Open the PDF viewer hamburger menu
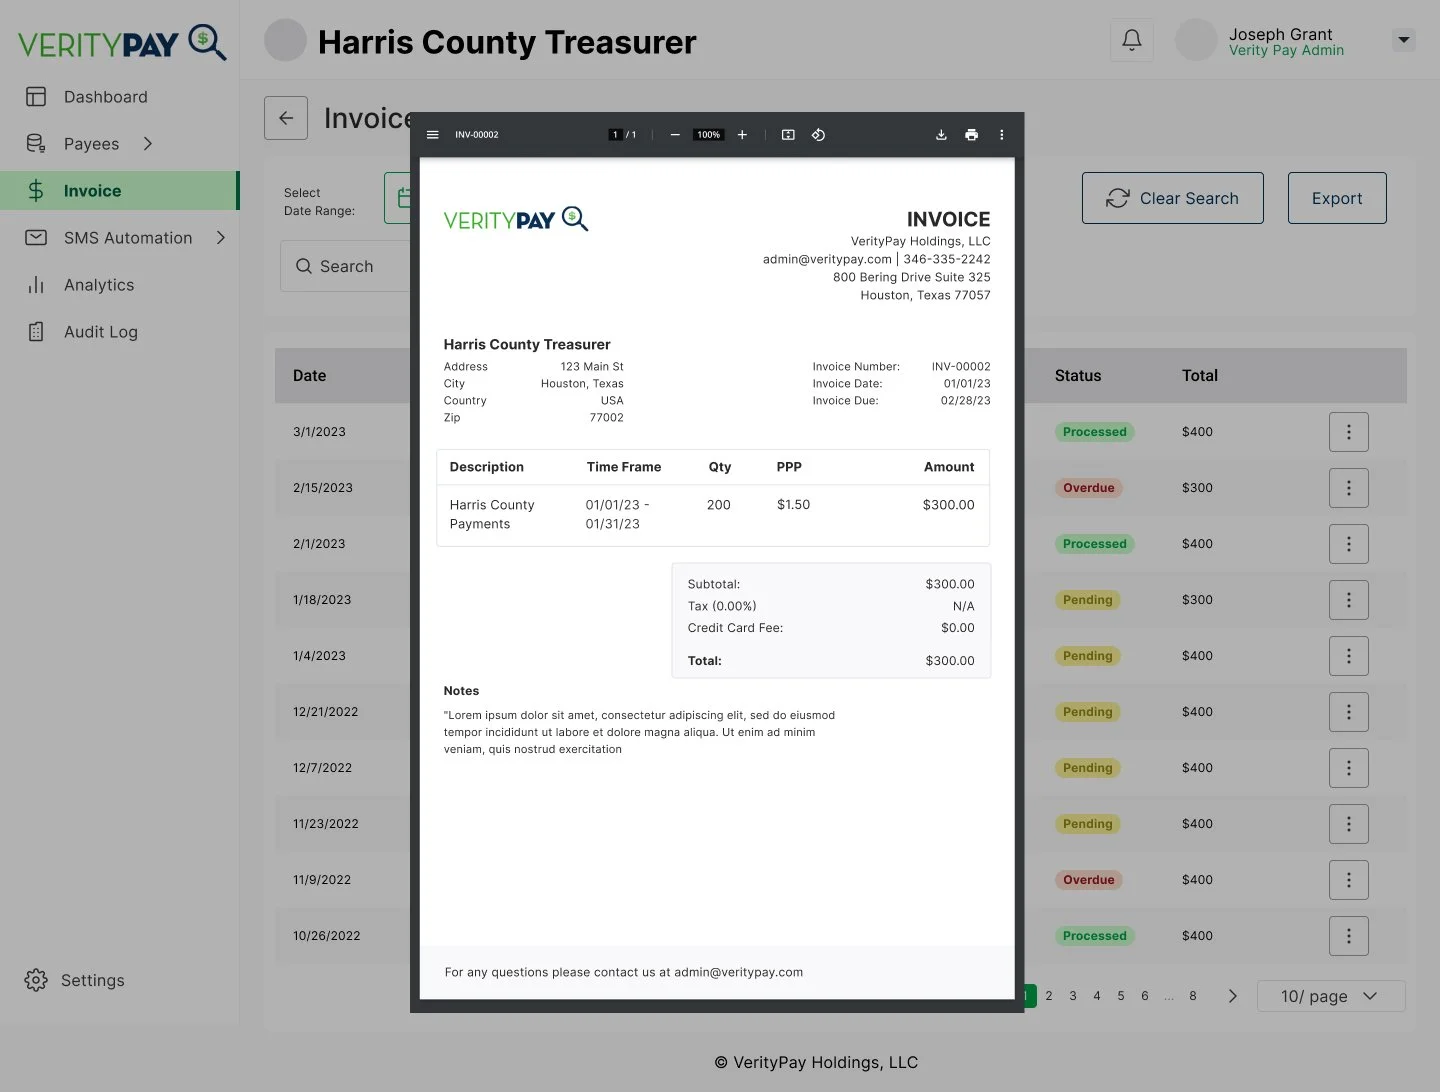 [x=432, y=134]
